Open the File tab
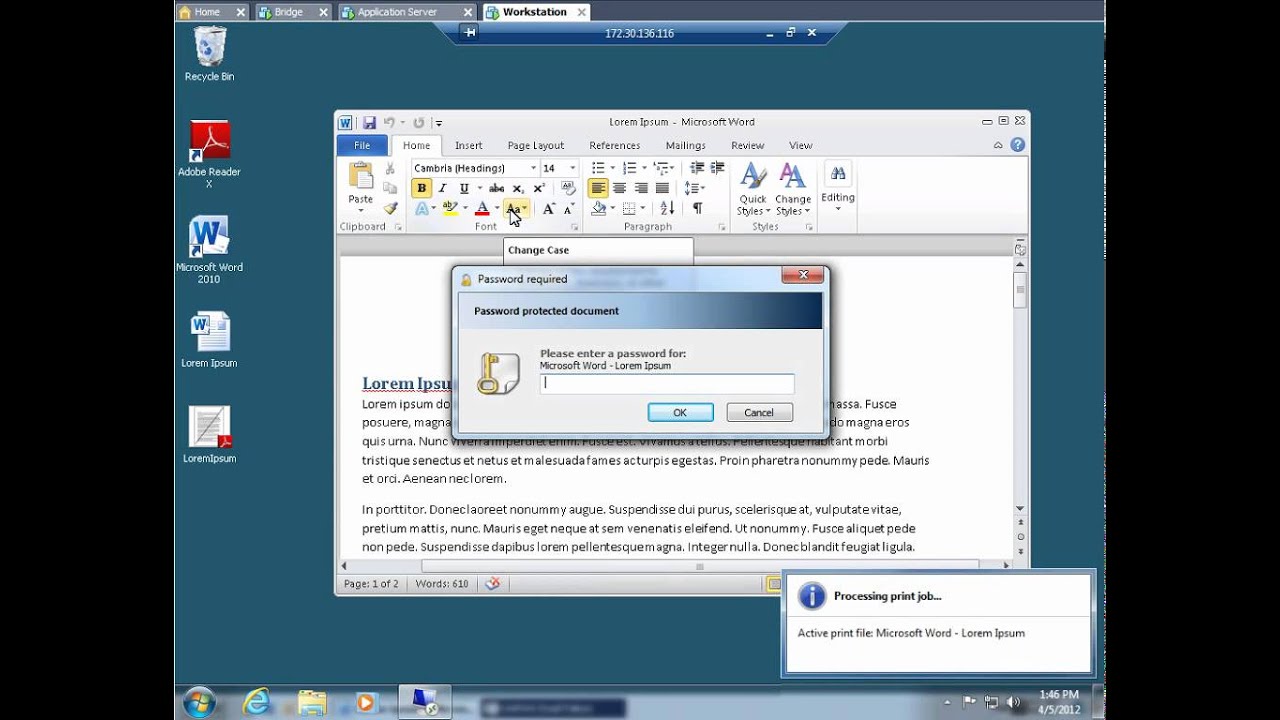This screenshot has width=1280, height=720. (362, 145)
